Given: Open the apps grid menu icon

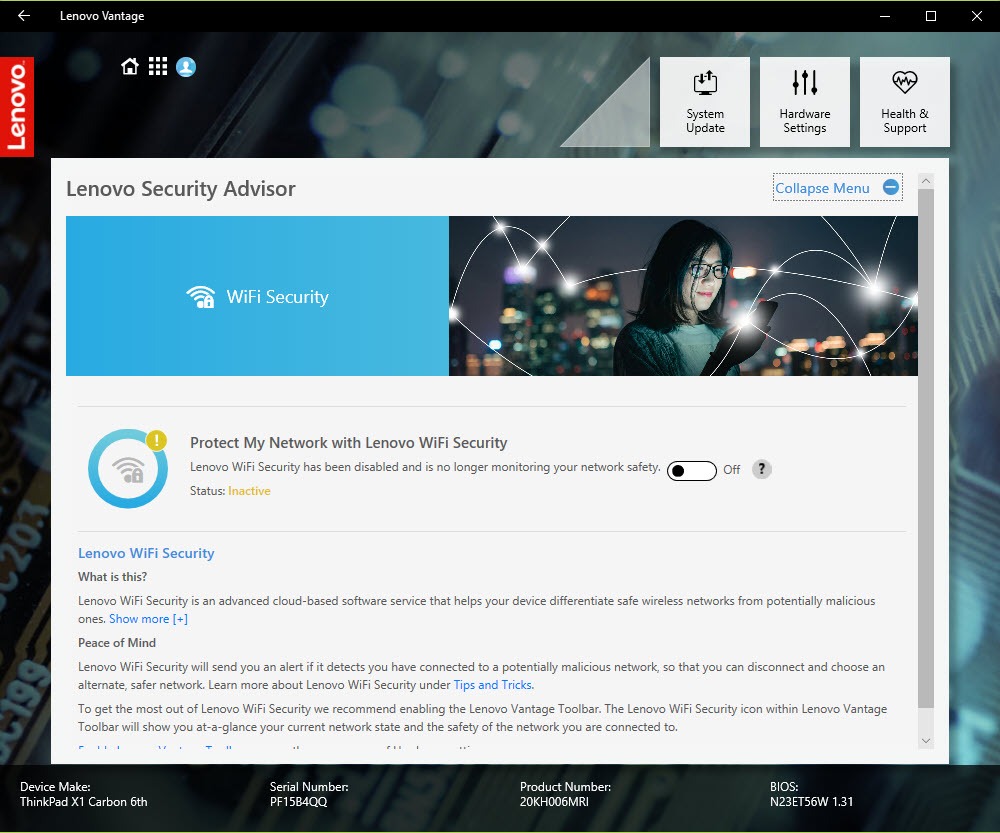Looking at the screenshot, I should coord(158,66).
